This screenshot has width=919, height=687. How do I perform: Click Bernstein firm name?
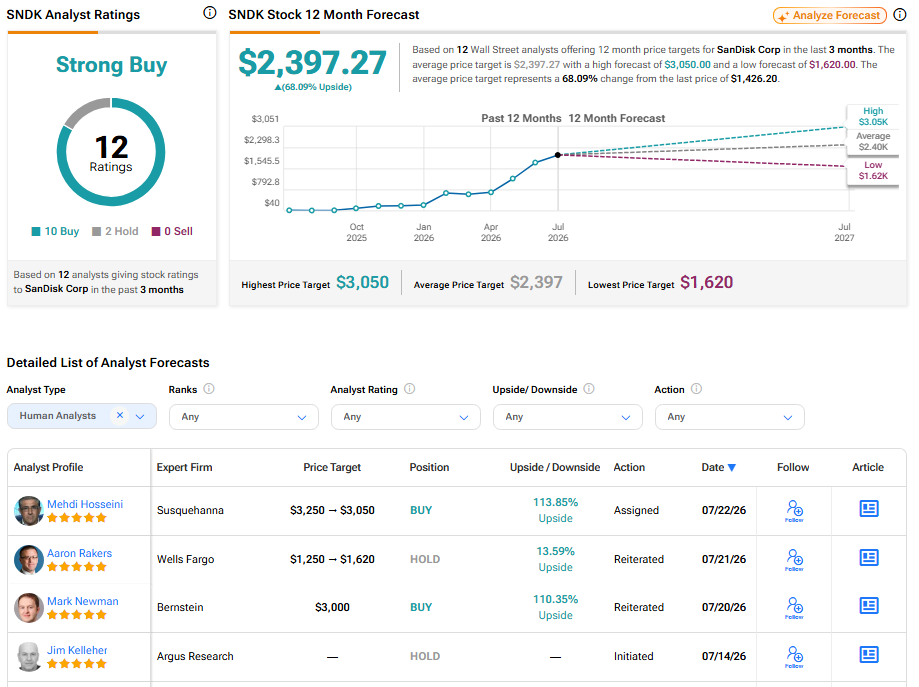point(181,608)
